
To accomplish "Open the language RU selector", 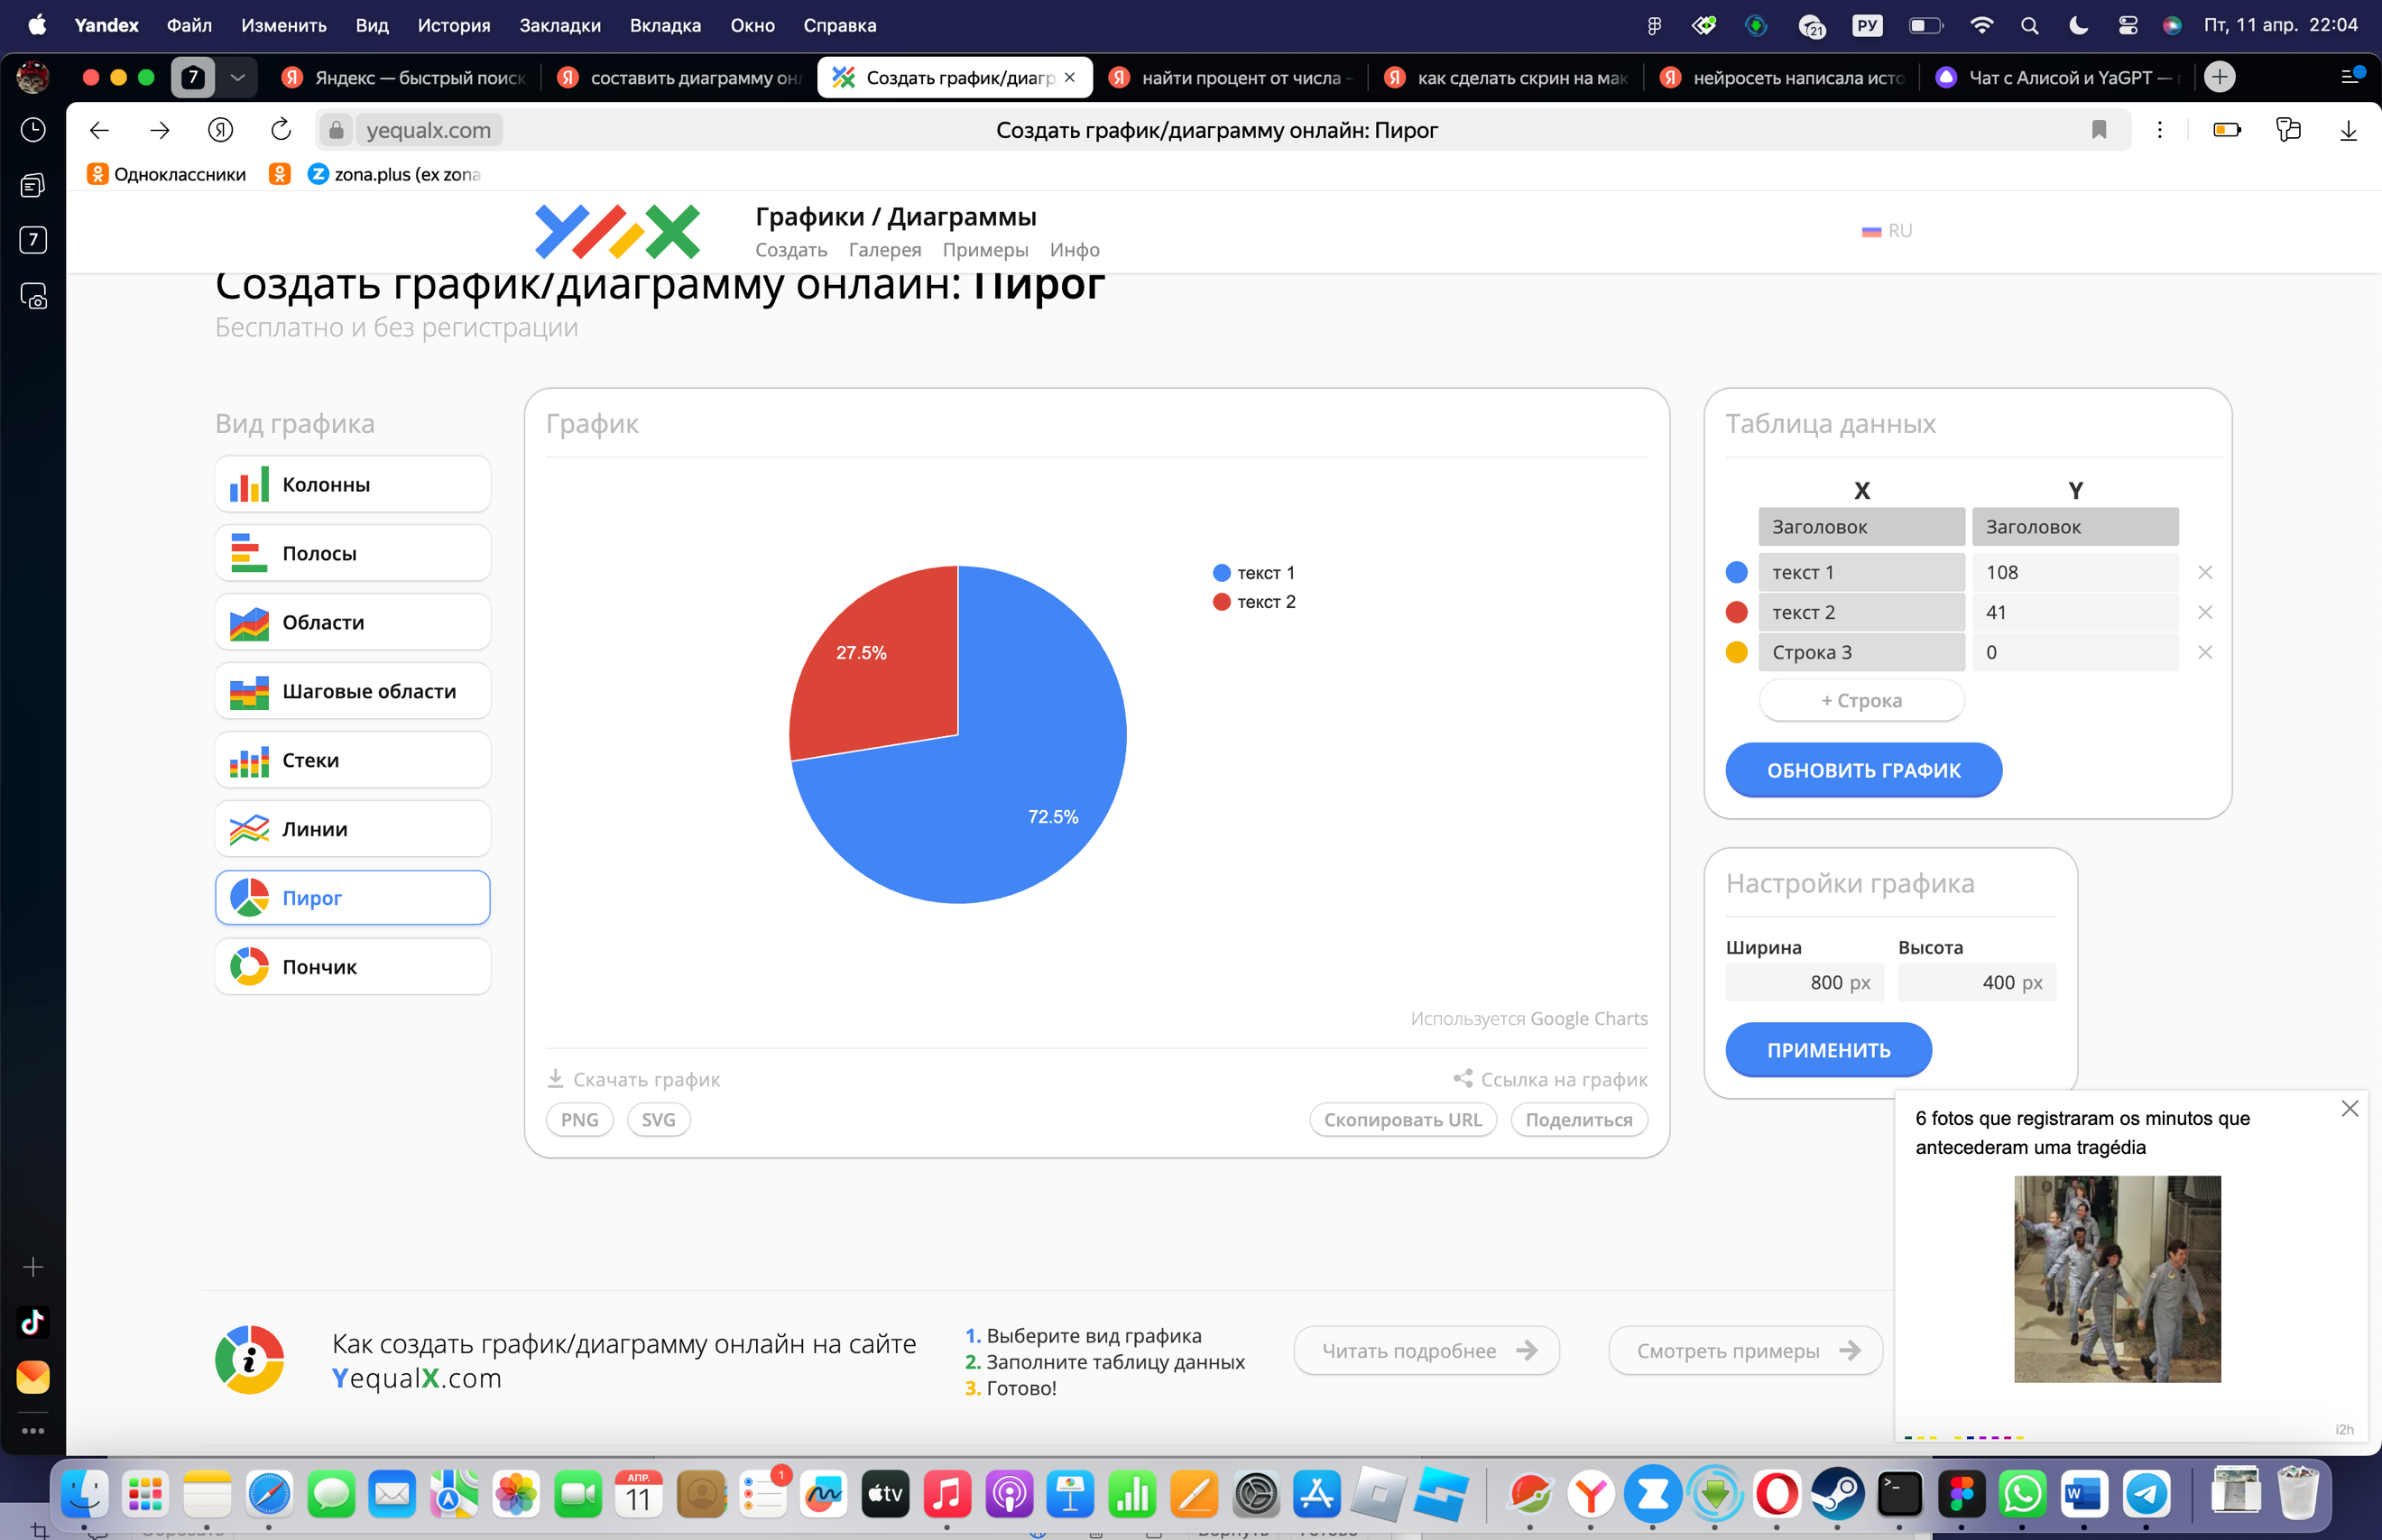I will (1887, 231).
